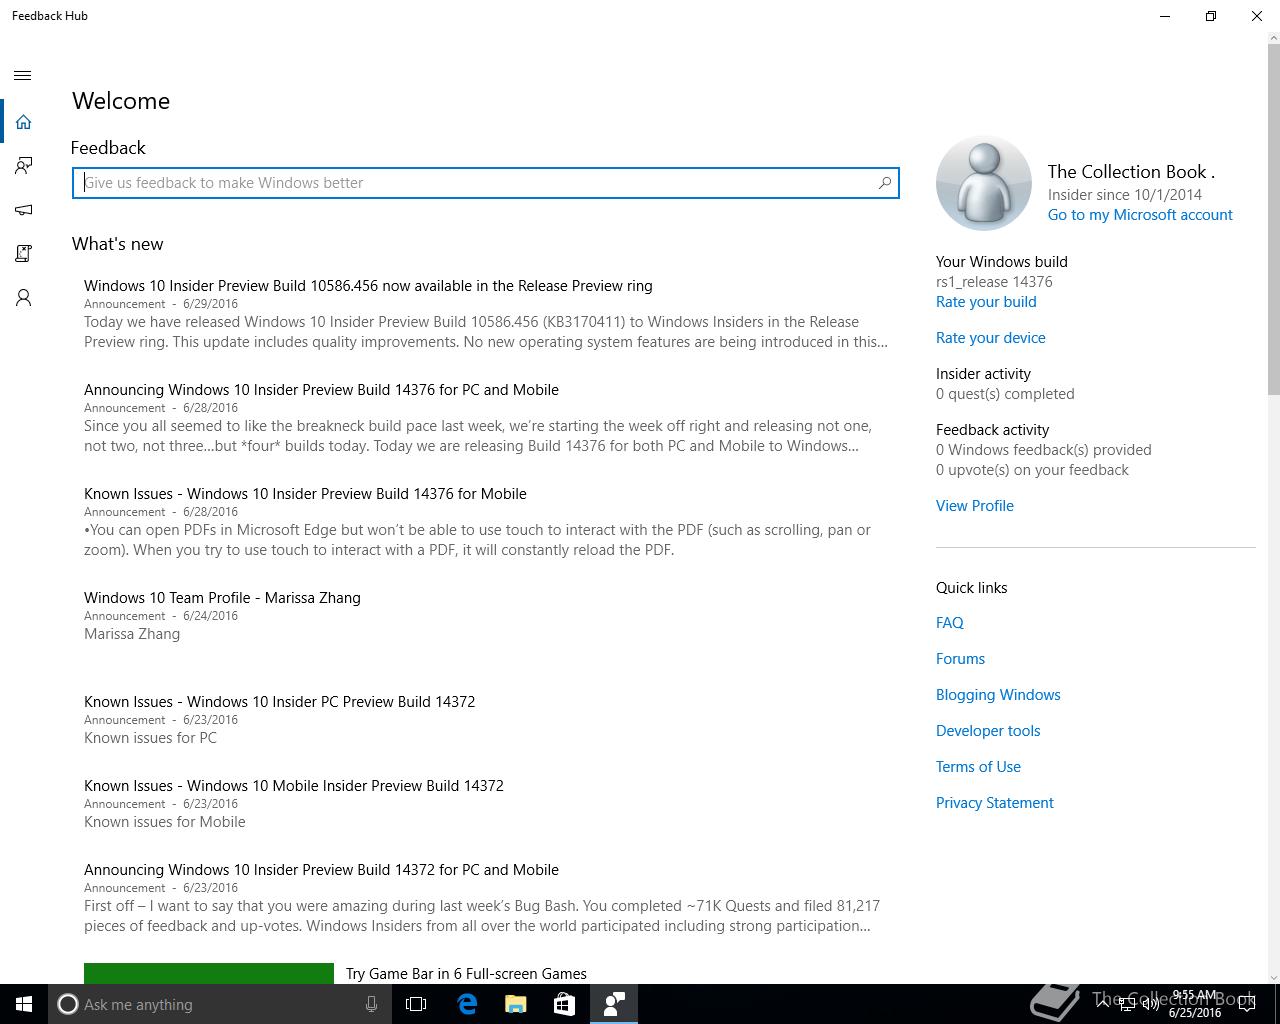The width and height of the screenshot is (1280, 1024).
Task: Click Cortana microphone icon
Action: coord(371,1004)
